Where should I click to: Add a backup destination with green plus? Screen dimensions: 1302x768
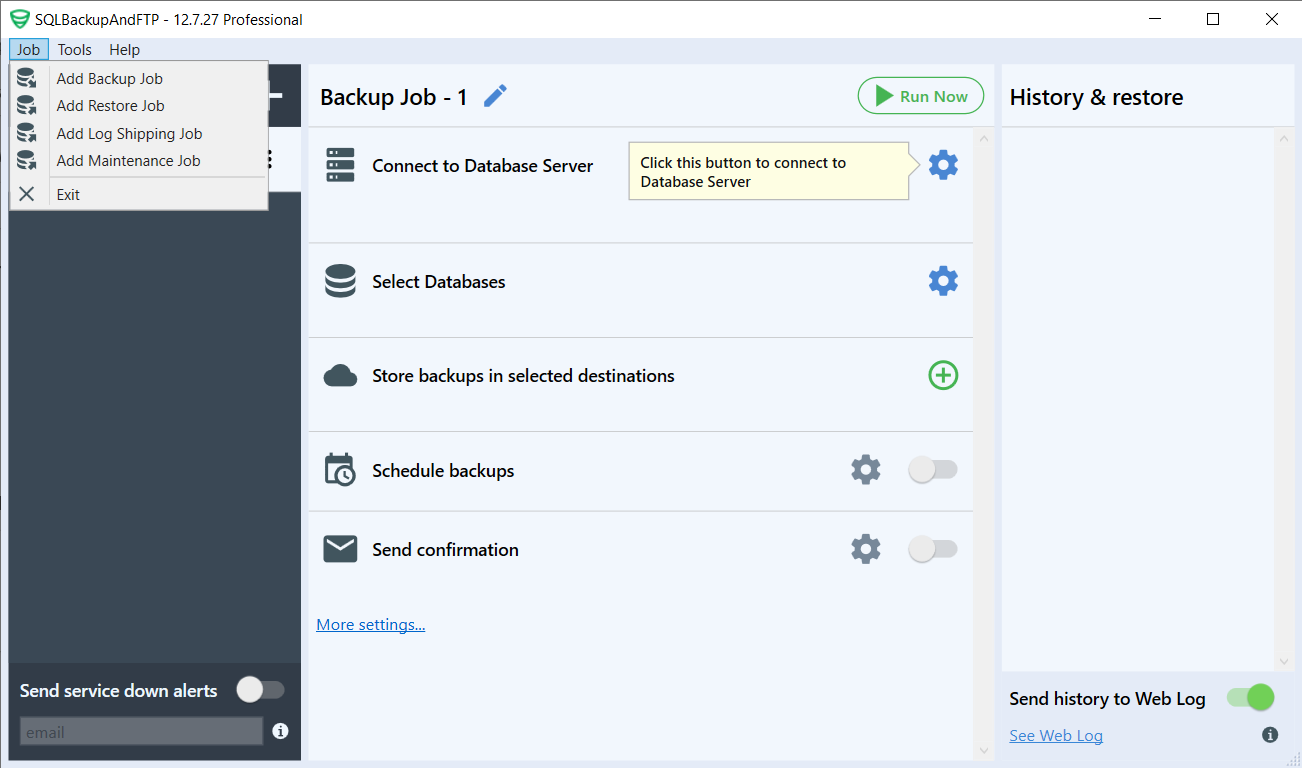(942, 375)
